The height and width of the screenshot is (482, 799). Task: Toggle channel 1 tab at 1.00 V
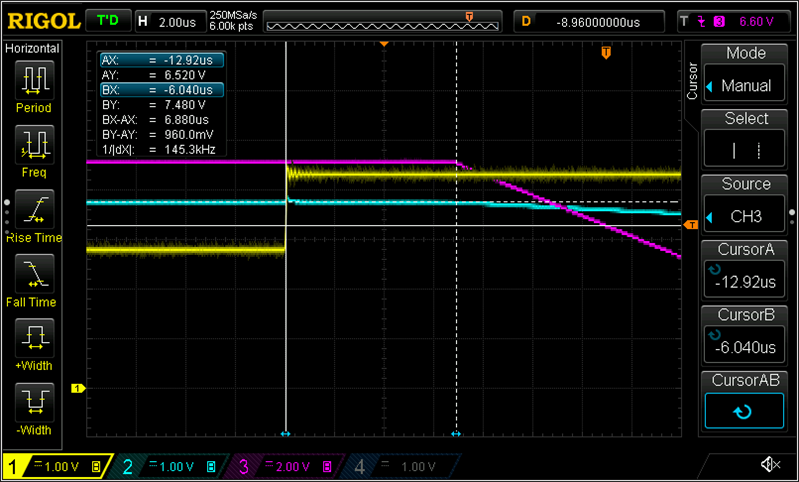pyautogui.click(x=58, y=466)
